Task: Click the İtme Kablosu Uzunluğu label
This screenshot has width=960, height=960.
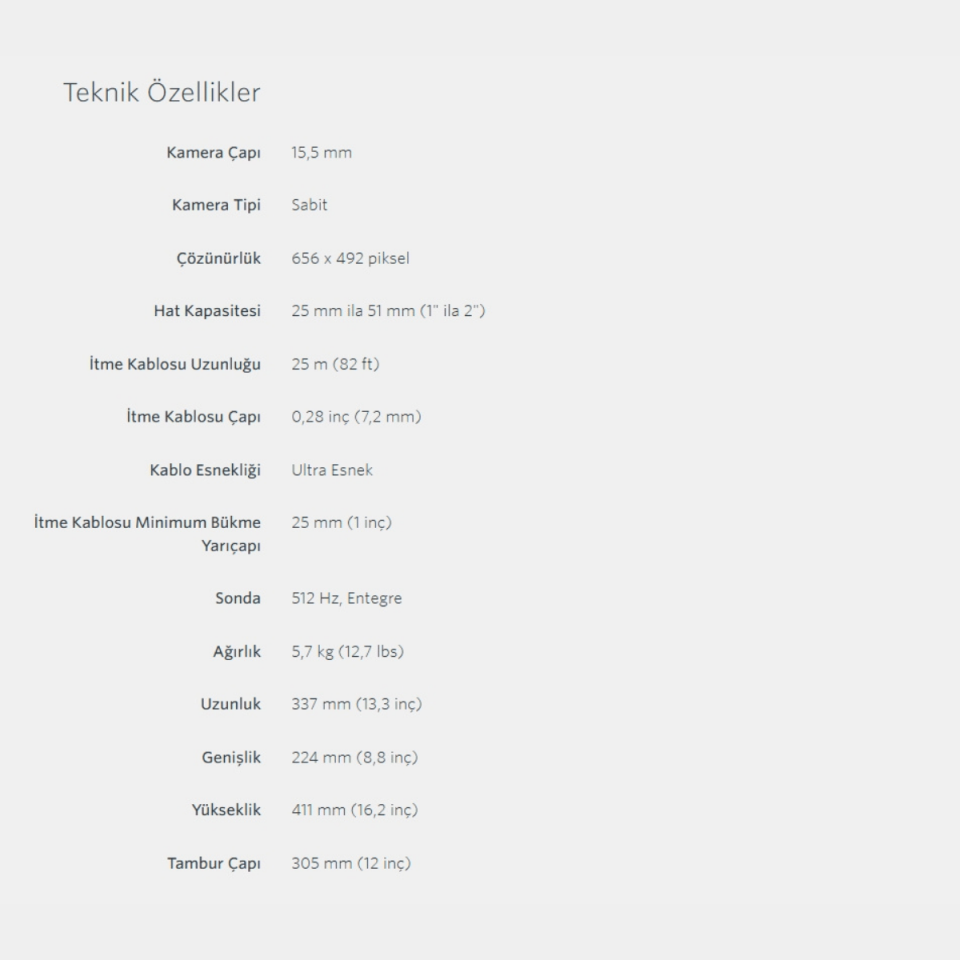Action: pyautogui.click(x=175, y=364)
